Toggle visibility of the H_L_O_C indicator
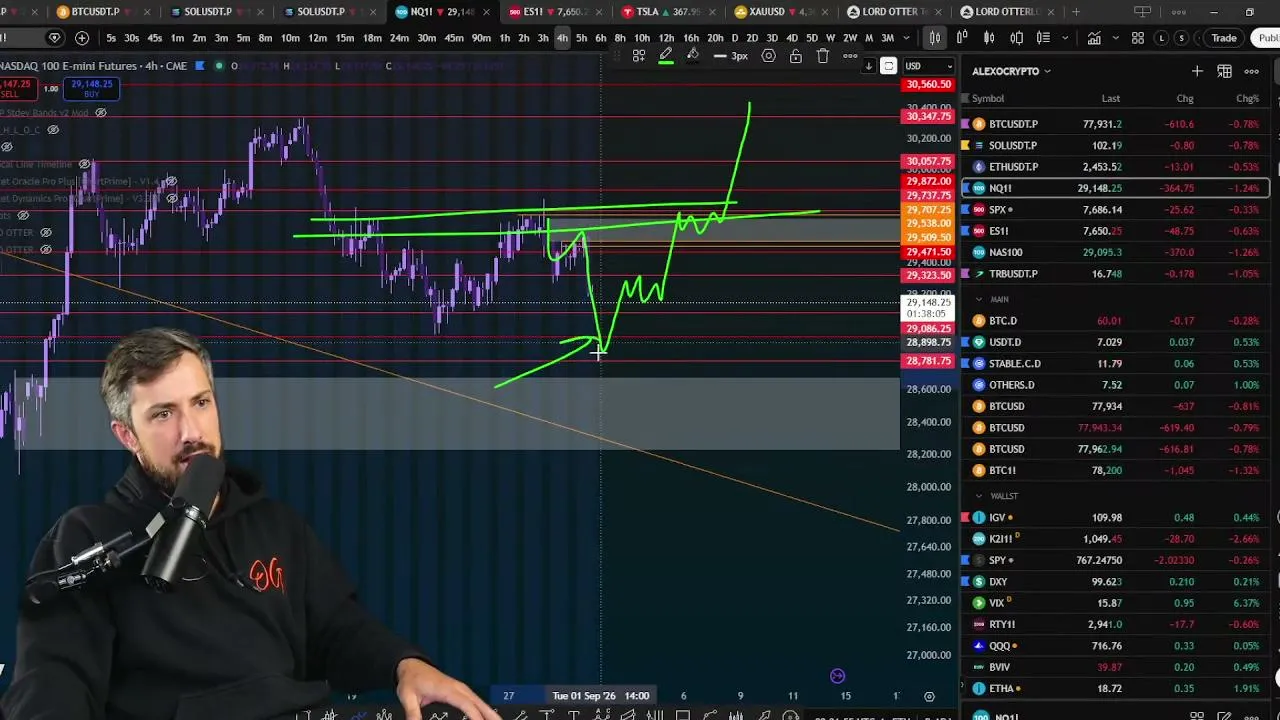The width and height of the screenshot is (1280, 720). click(x=53, y=130)
